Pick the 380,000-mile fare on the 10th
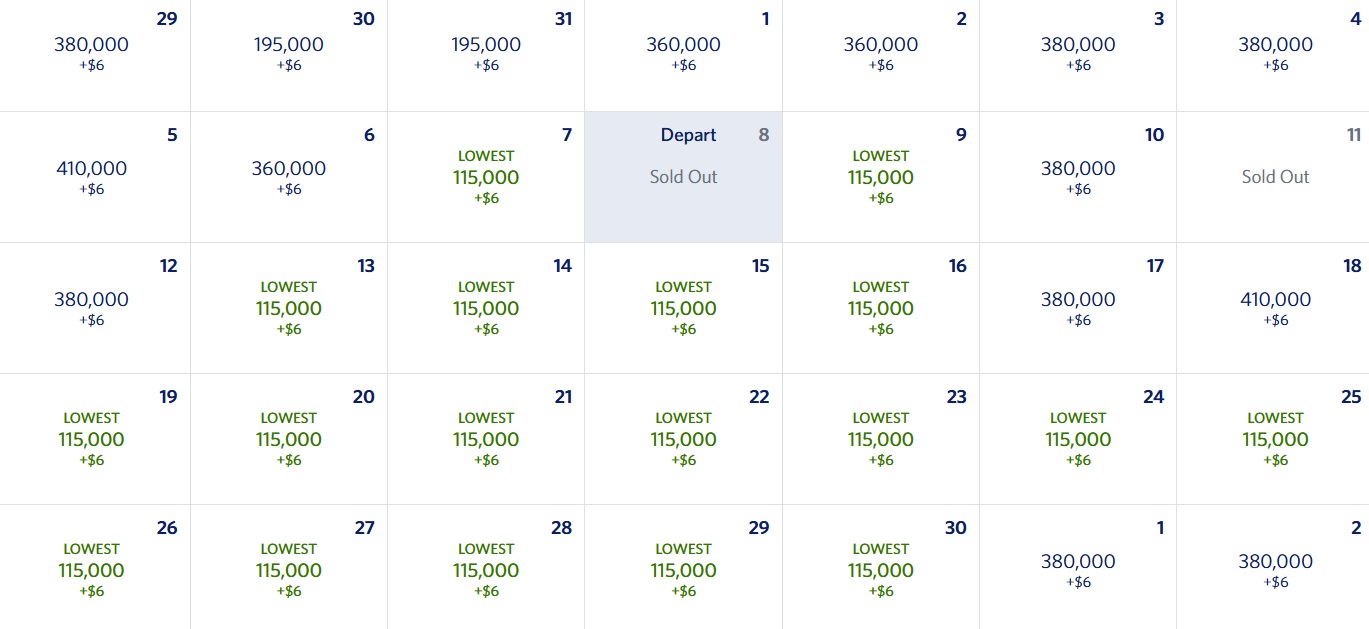Viewport: 1369px width, 629px height. (x=1077, y=176)
